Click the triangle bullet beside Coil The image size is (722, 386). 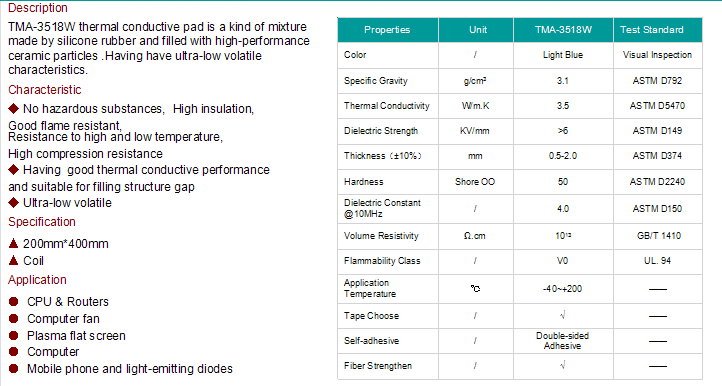13,260
